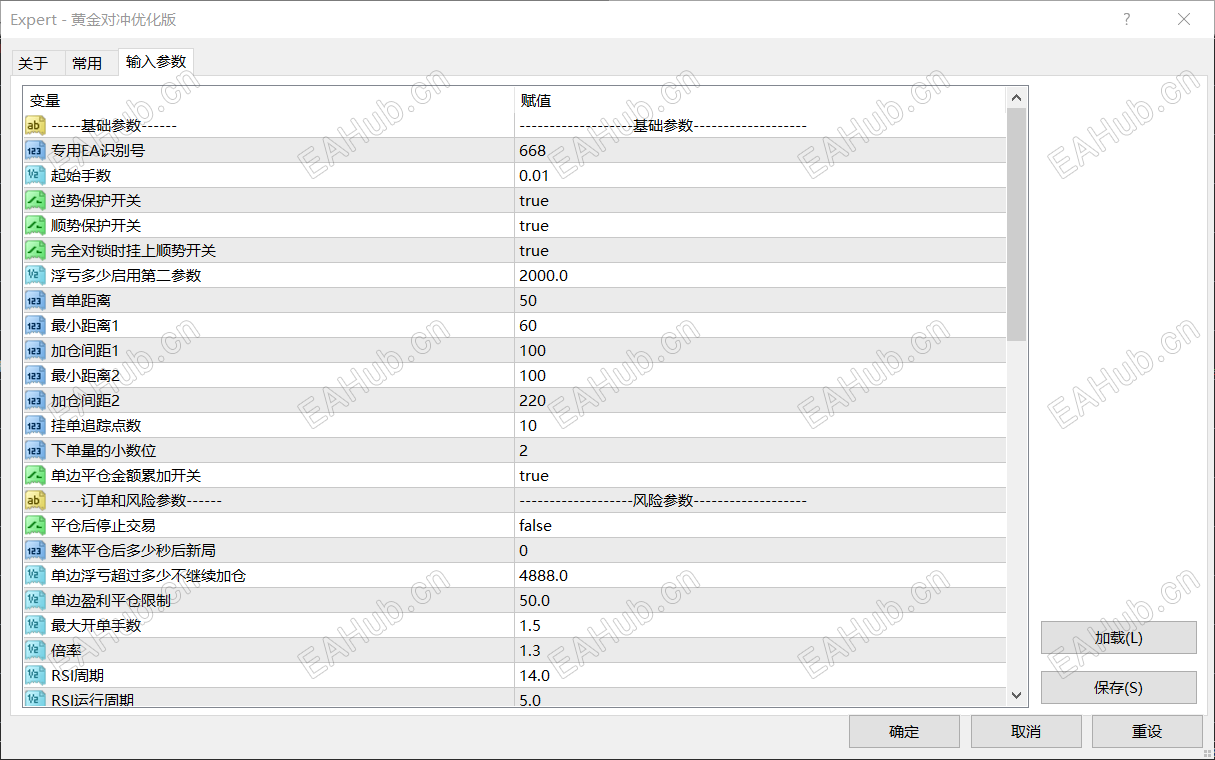Click the ½ icon beside 起始手数
Screen dimensions: 1215x760
(35, 175)
